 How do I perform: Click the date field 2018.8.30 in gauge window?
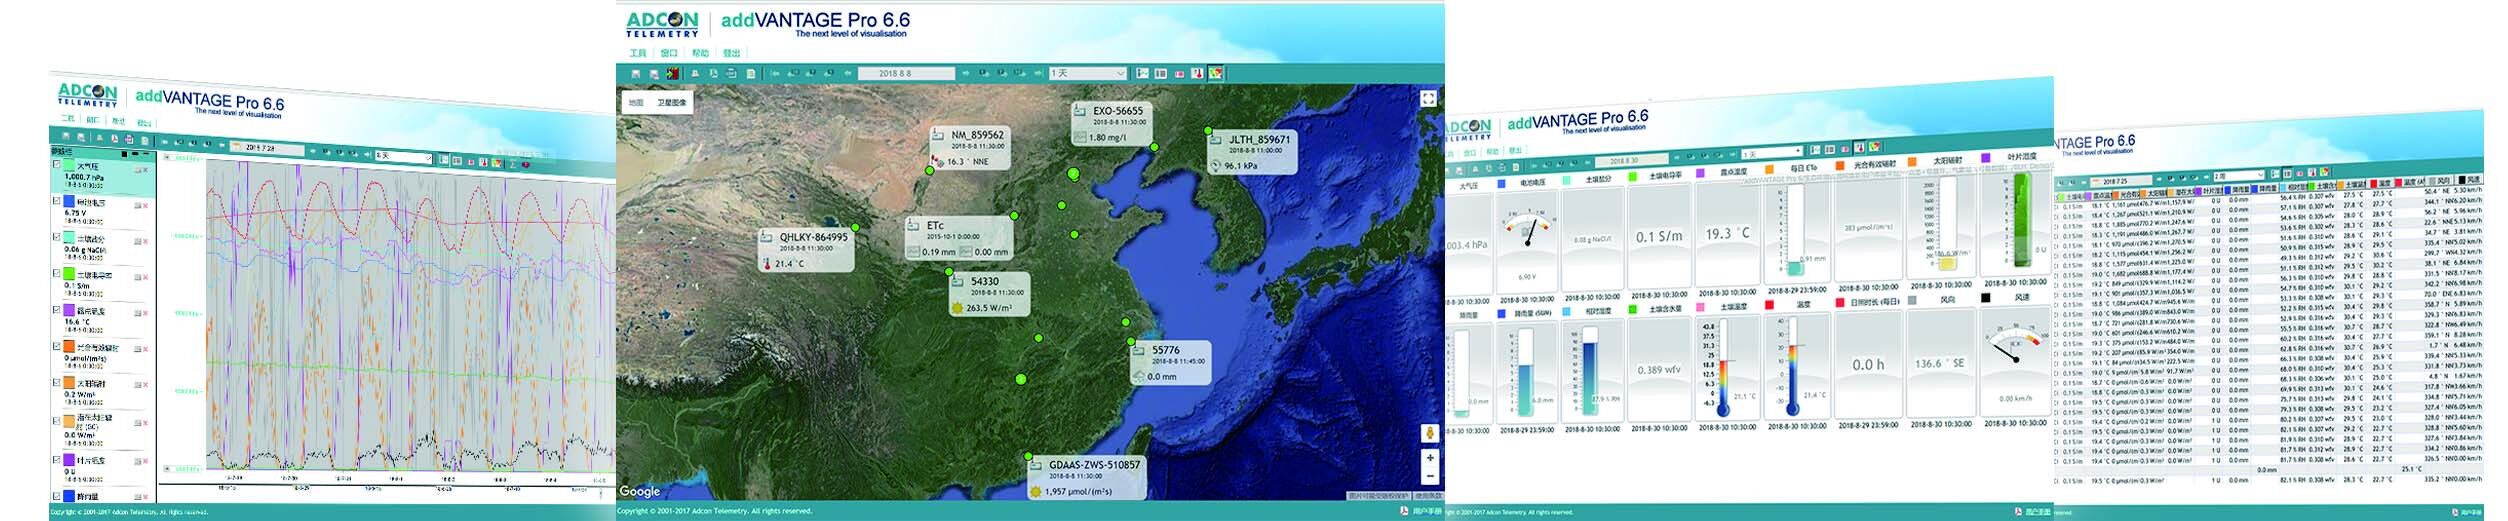pos(1632,160)
